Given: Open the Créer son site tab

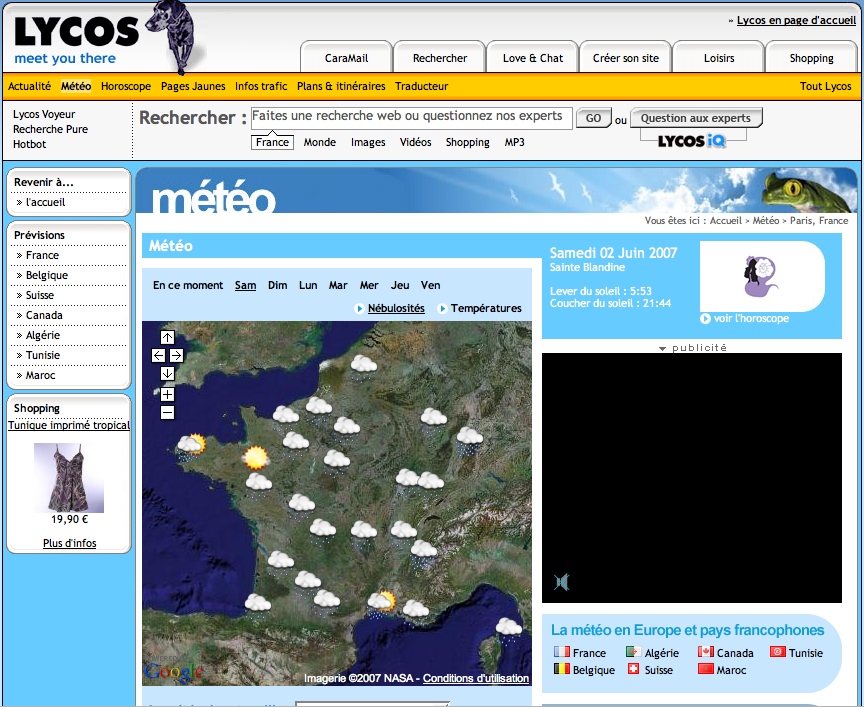Looking at the screenshot, I should tap(626, 58).
